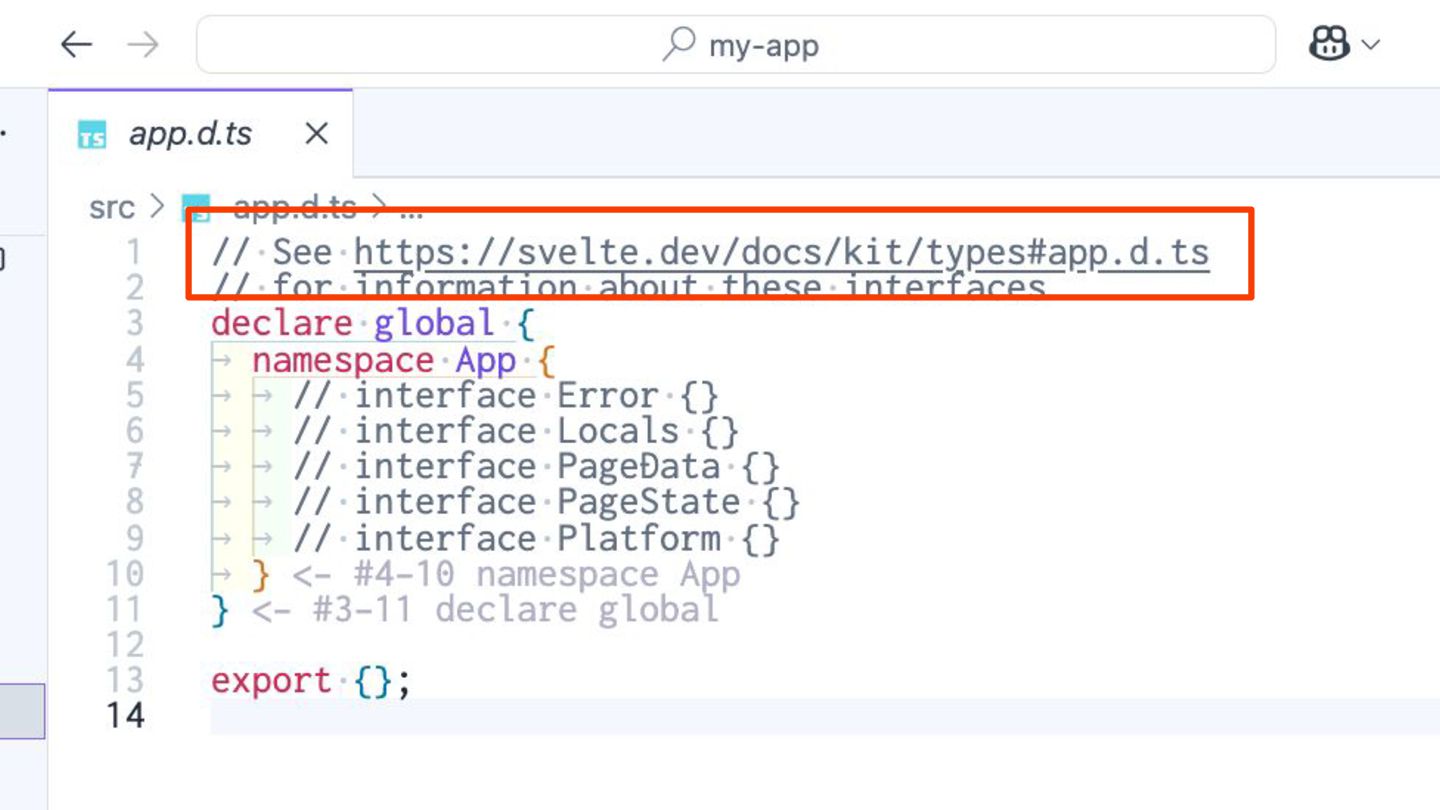Go forward with the right arrow

tap(143, 44)
